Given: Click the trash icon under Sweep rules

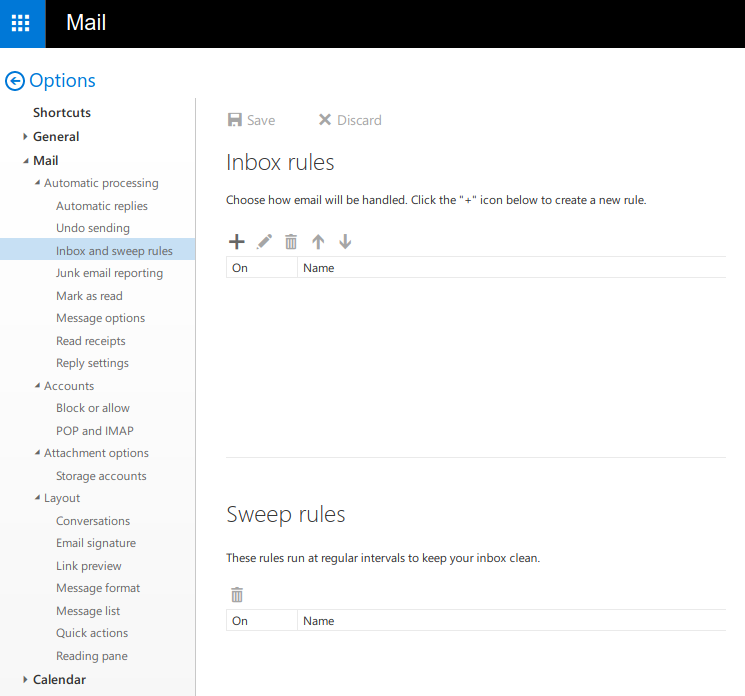Looking at the screenshot, I should coord(237,595).
